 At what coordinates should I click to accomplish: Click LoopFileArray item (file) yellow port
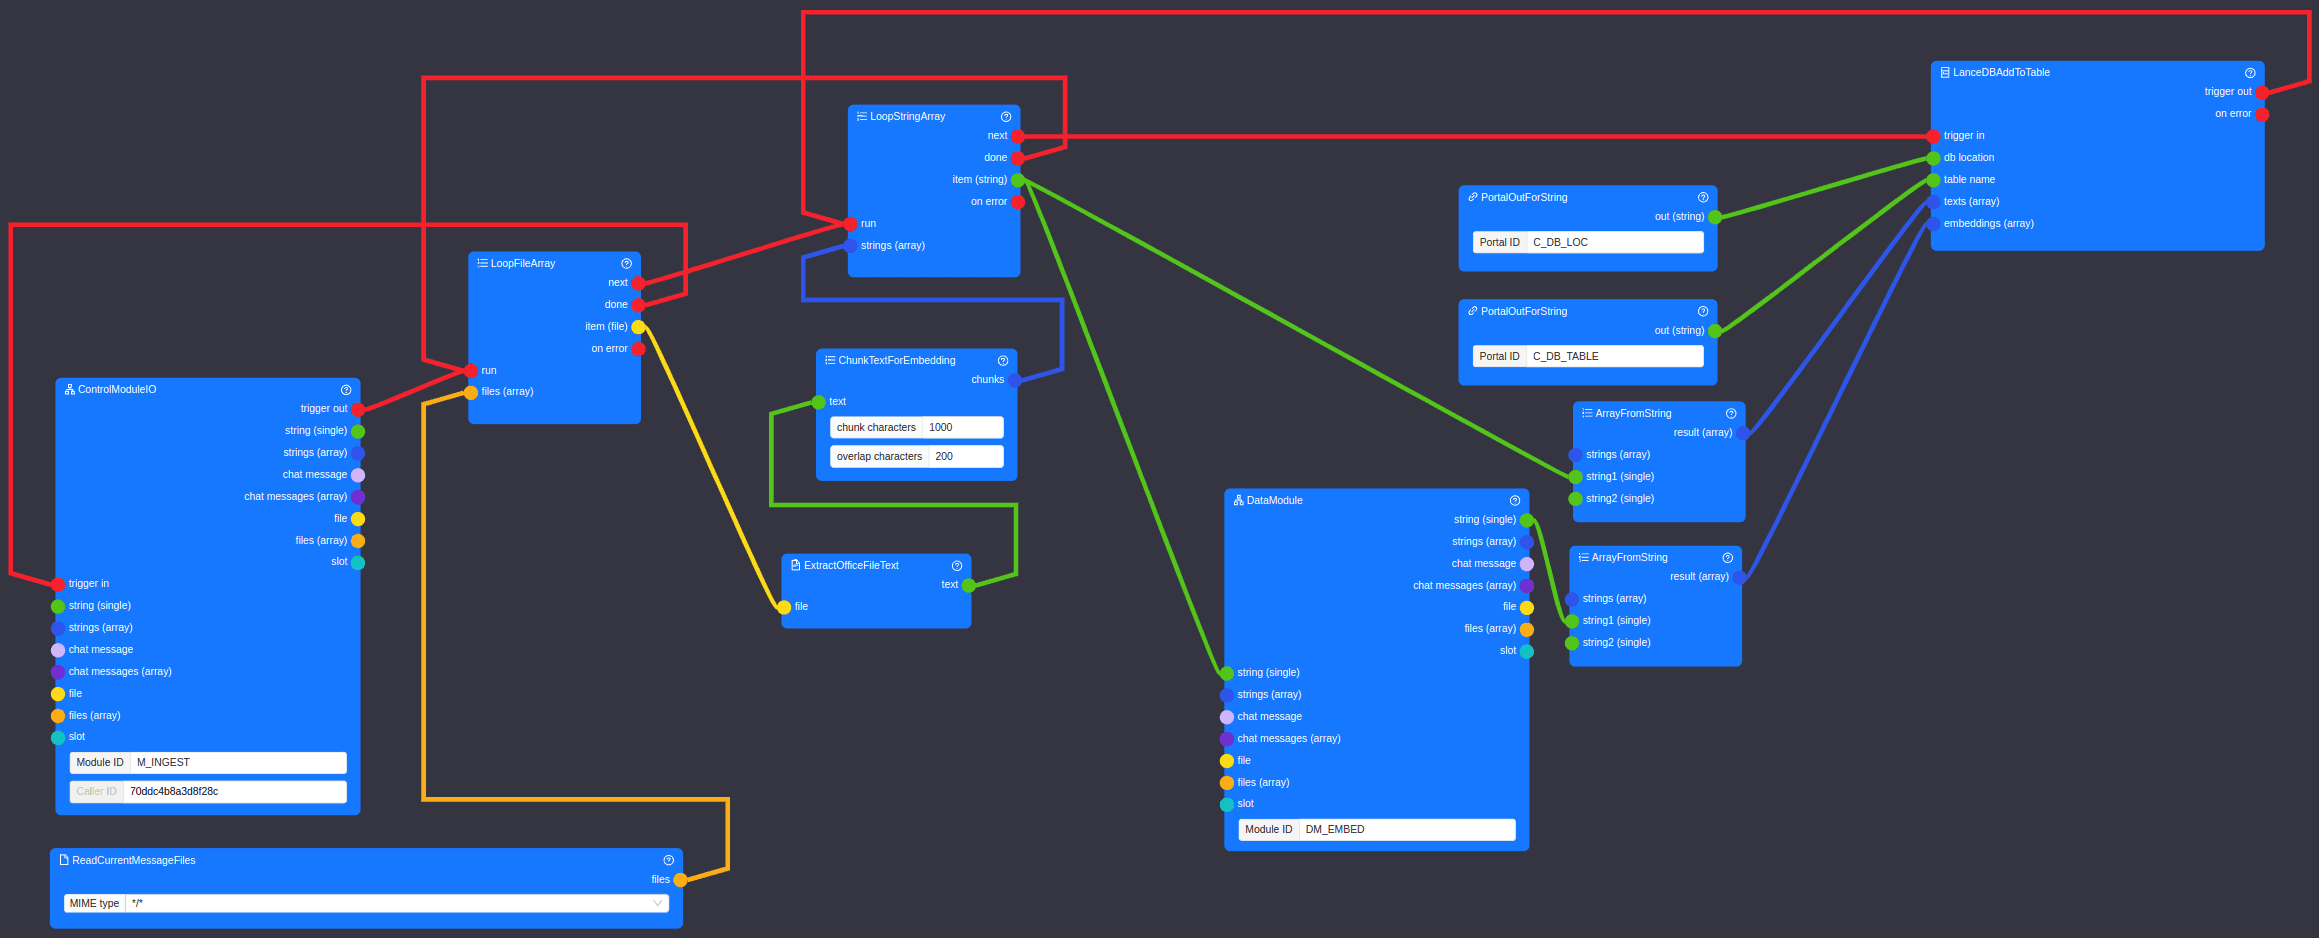click(638, 328)
